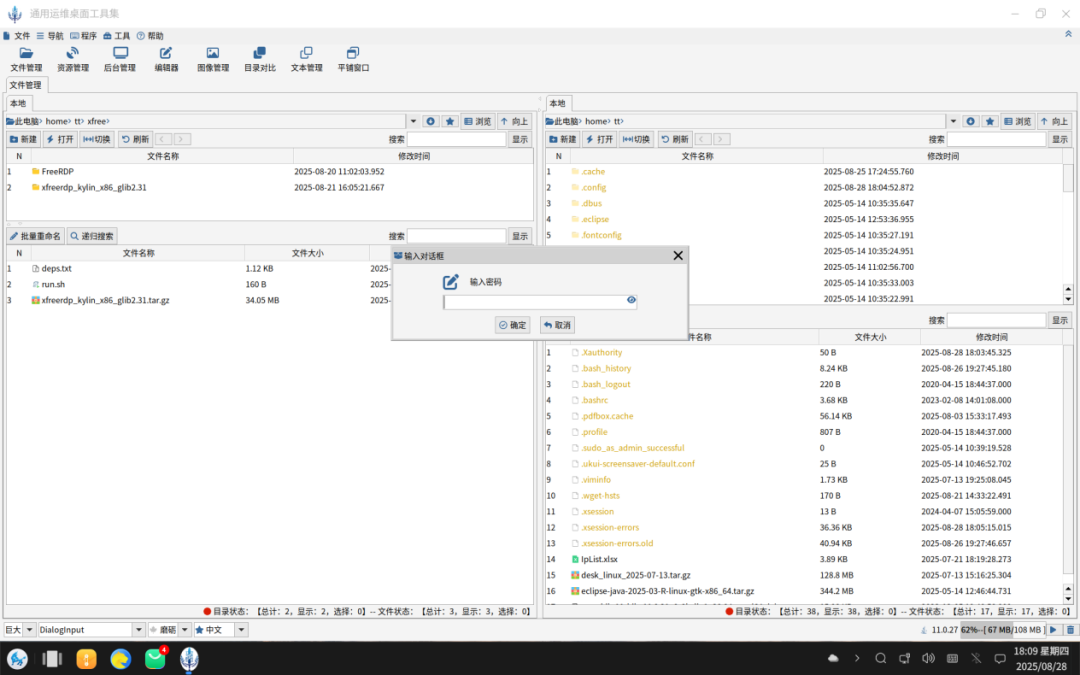Click the memory usage bar 67 MB/108 MB

coord(1002,630)
